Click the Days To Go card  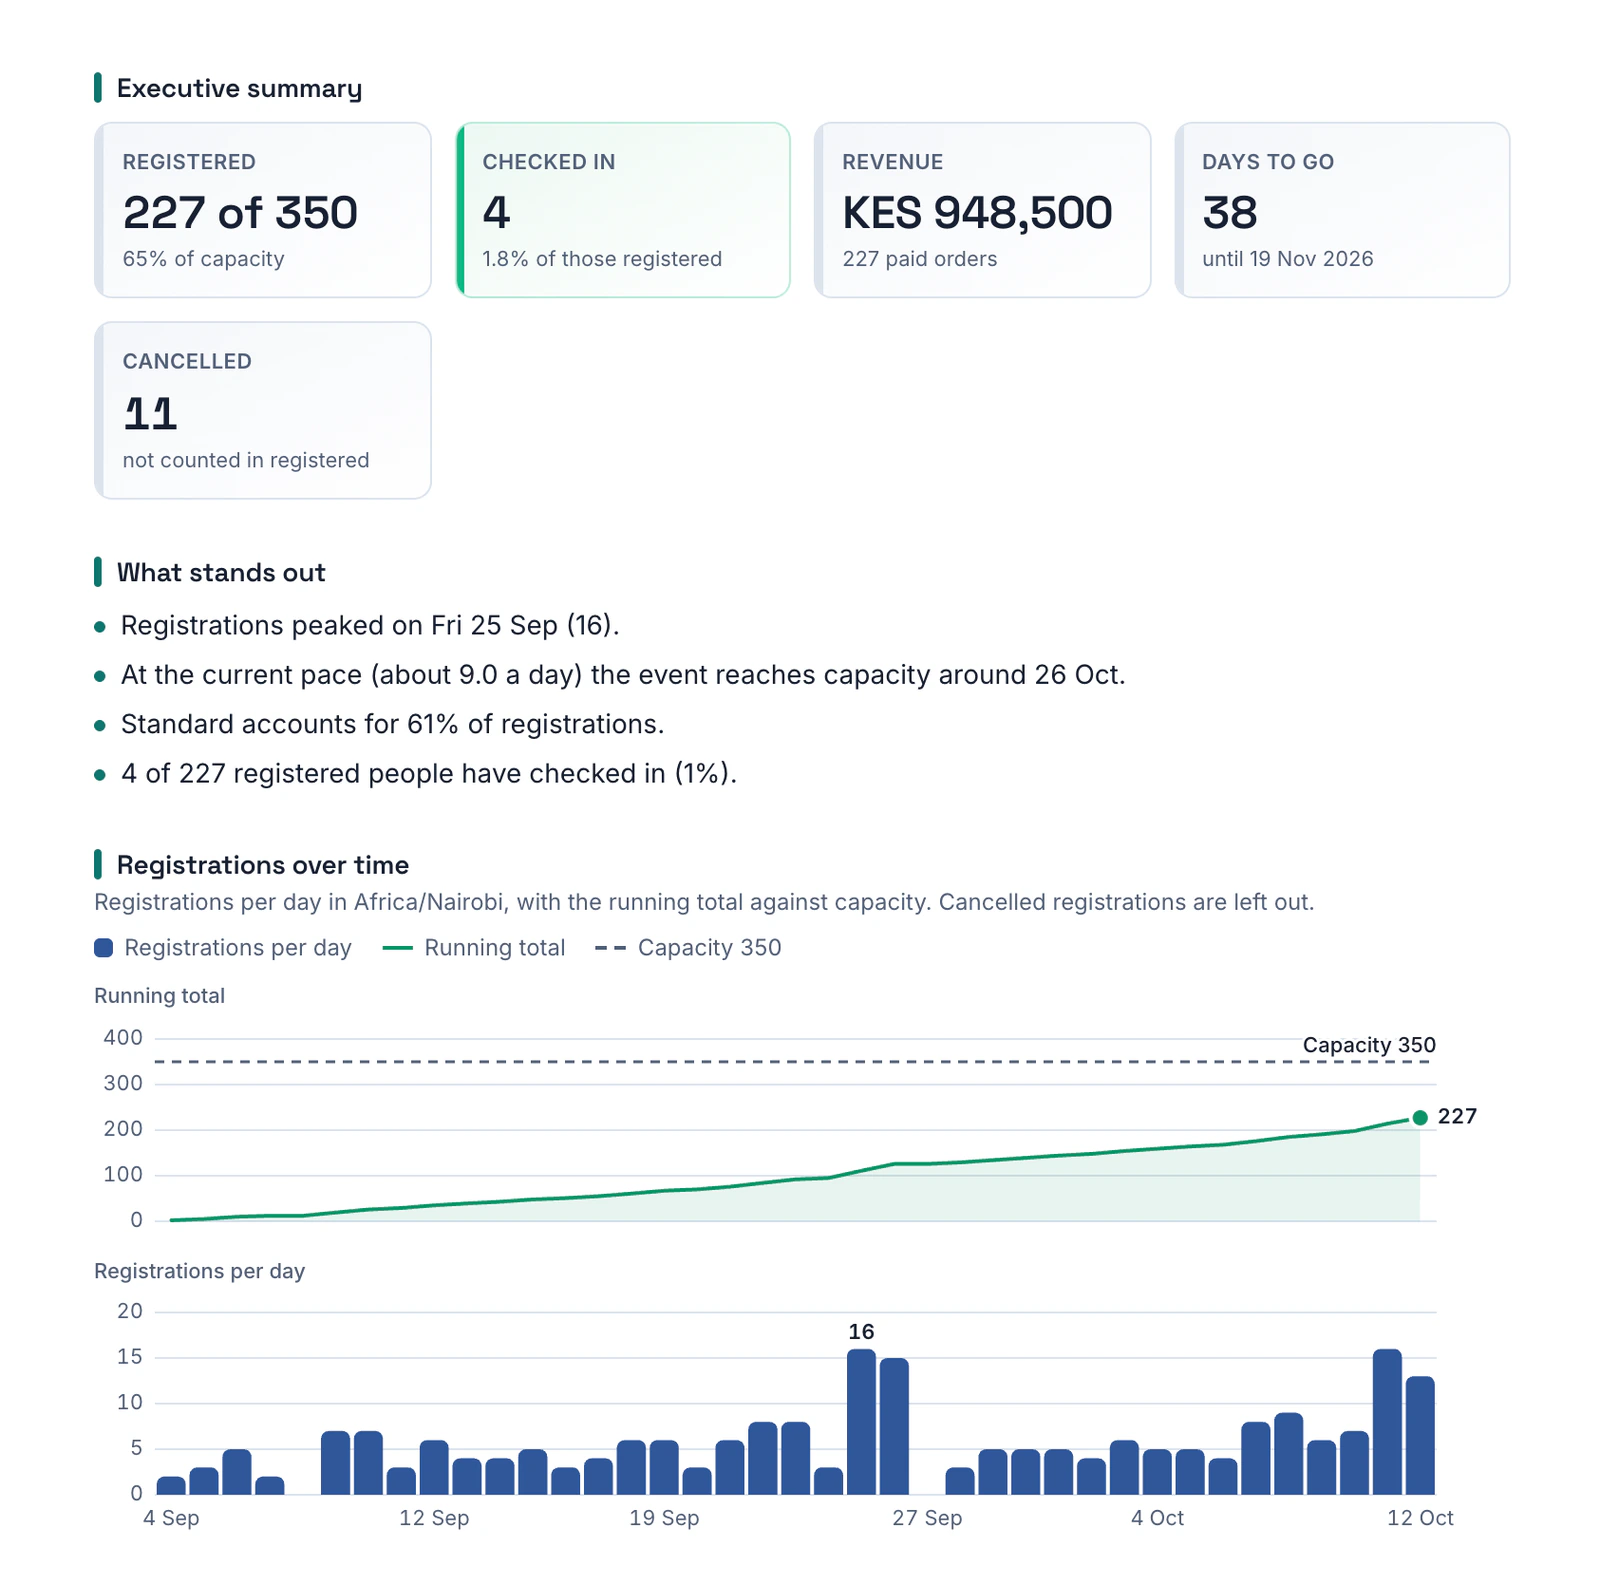point(1342,210)
